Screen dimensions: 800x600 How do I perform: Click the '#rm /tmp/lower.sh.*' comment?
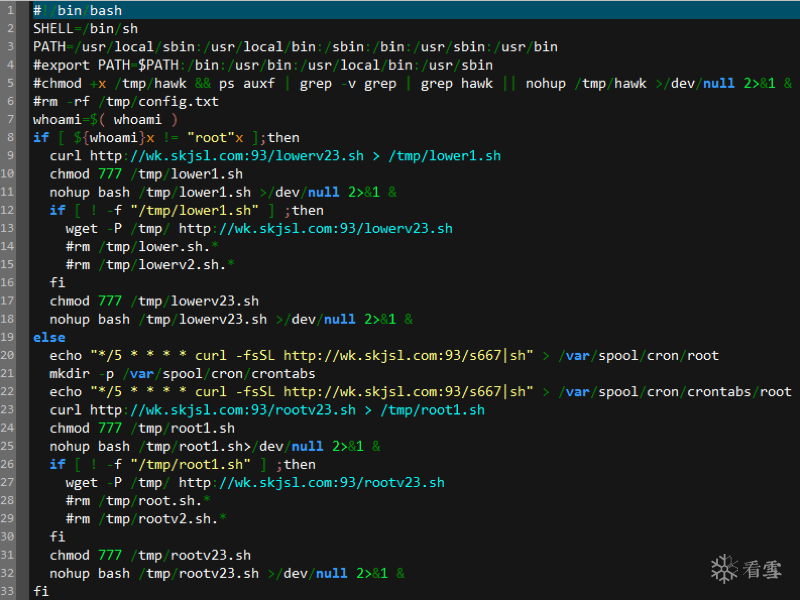(142, 246)
